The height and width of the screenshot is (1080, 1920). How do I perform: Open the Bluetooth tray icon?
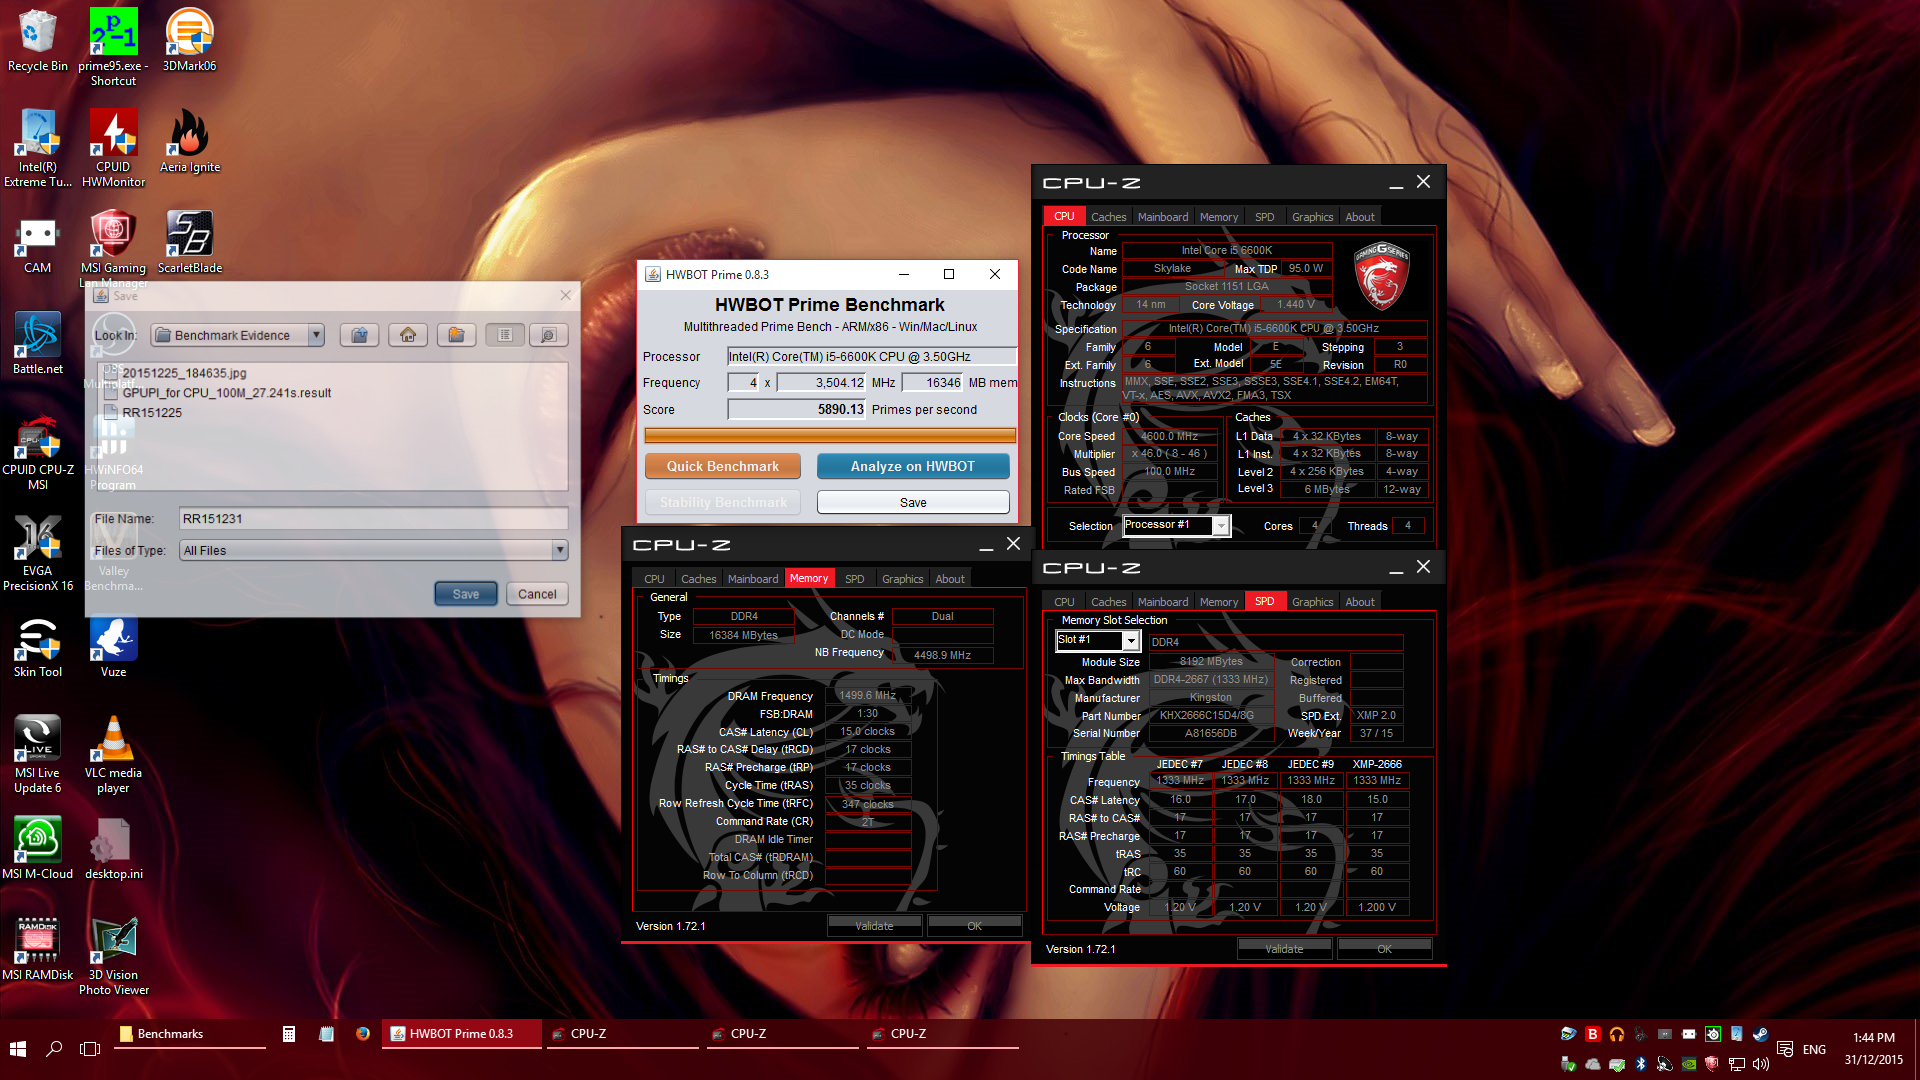[1640, 1064]
